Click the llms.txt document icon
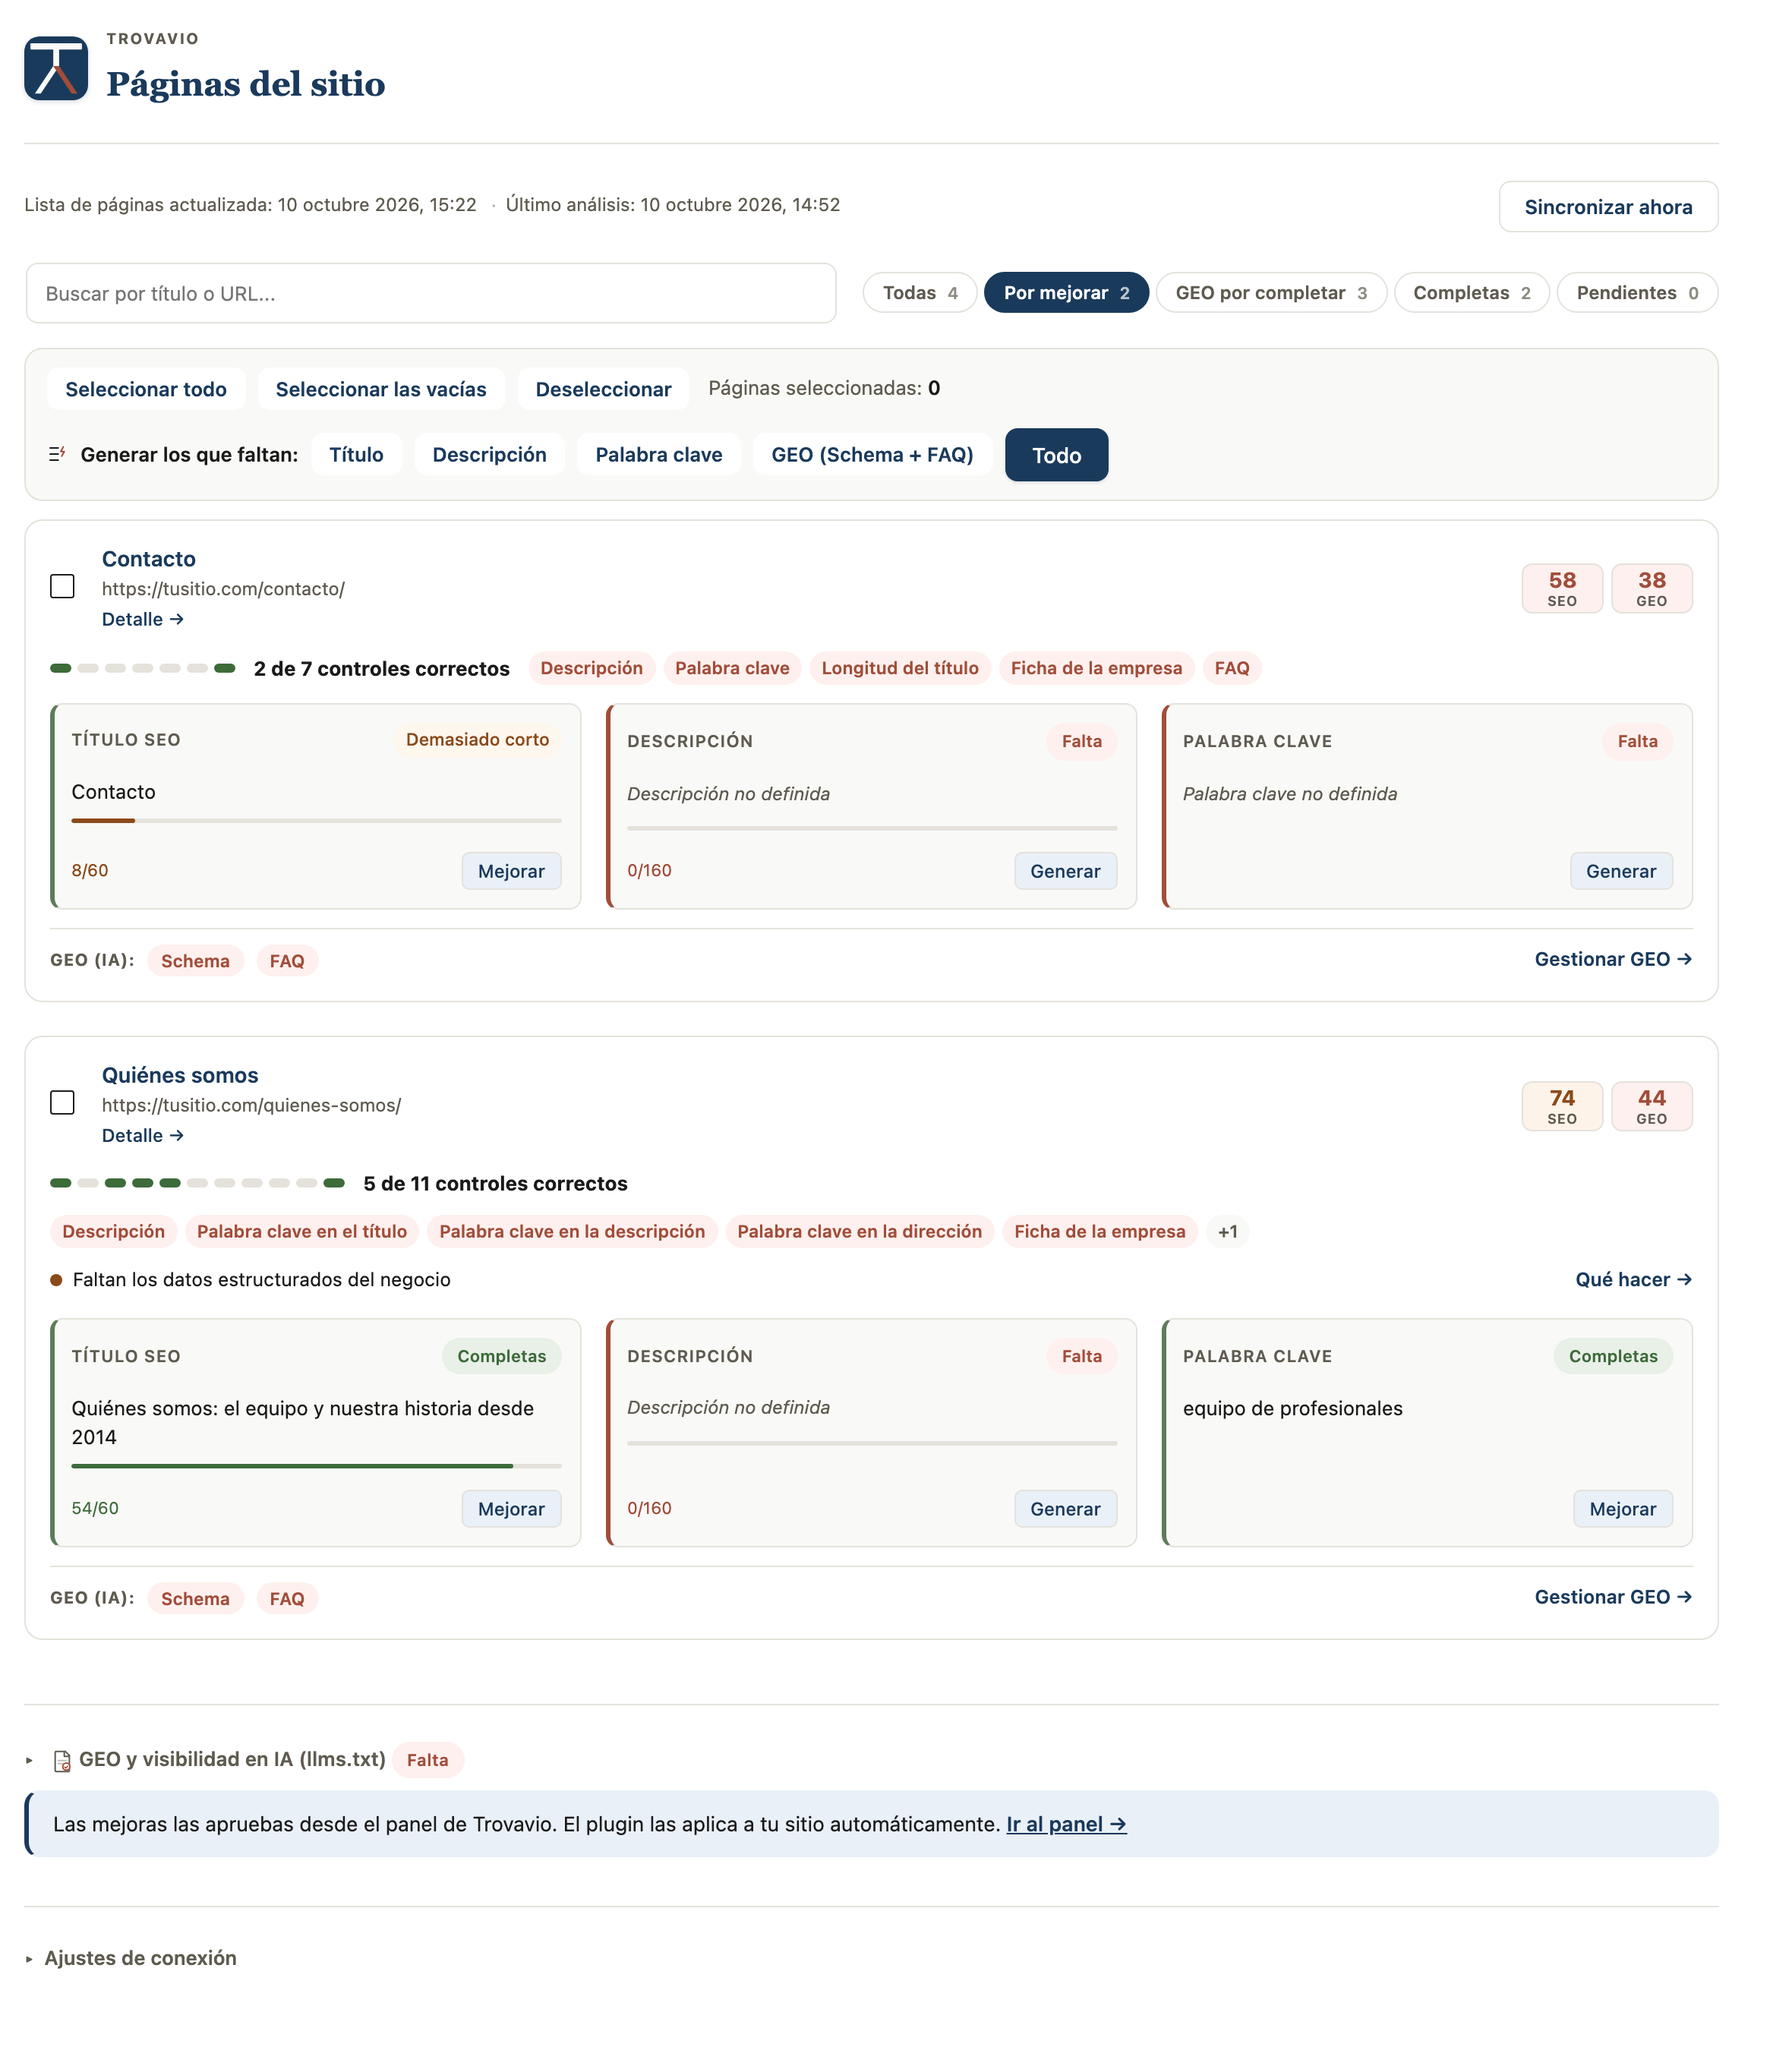 coord(62,1761)
